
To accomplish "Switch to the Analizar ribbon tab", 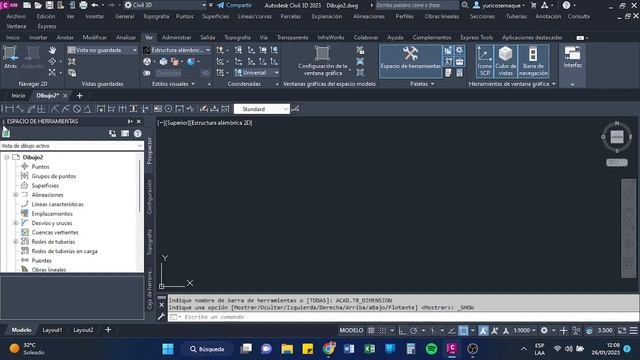I will (126, 37).
